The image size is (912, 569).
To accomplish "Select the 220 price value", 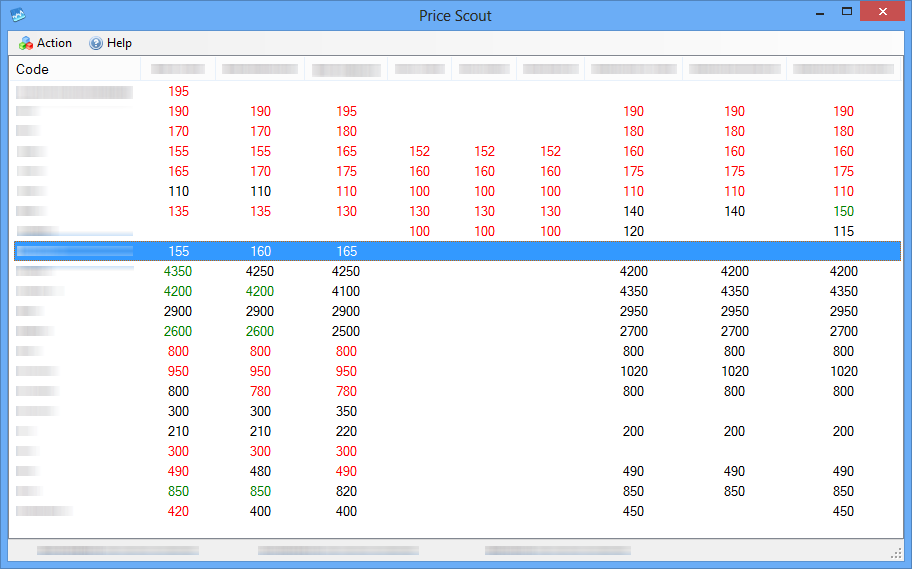I will pos(346,431).
